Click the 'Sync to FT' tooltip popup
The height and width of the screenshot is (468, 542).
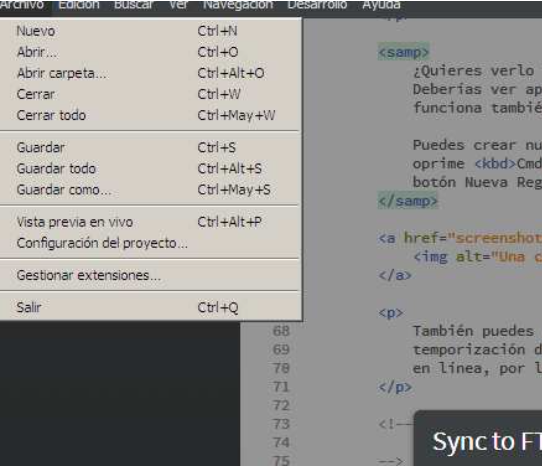click(x=478, y=439)
